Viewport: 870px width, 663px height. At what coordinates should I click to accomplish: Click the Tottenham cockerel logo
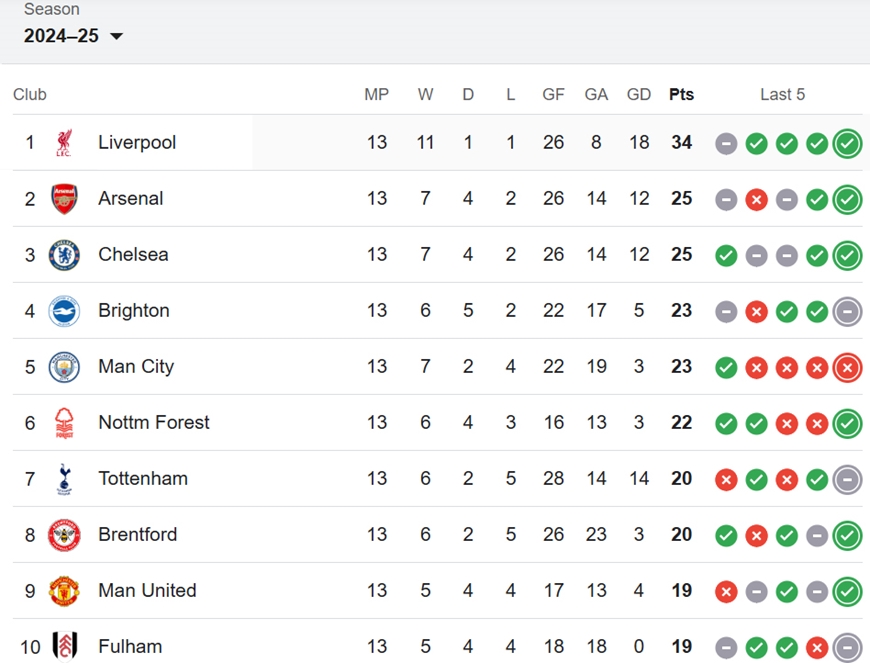tap(64, 479)
